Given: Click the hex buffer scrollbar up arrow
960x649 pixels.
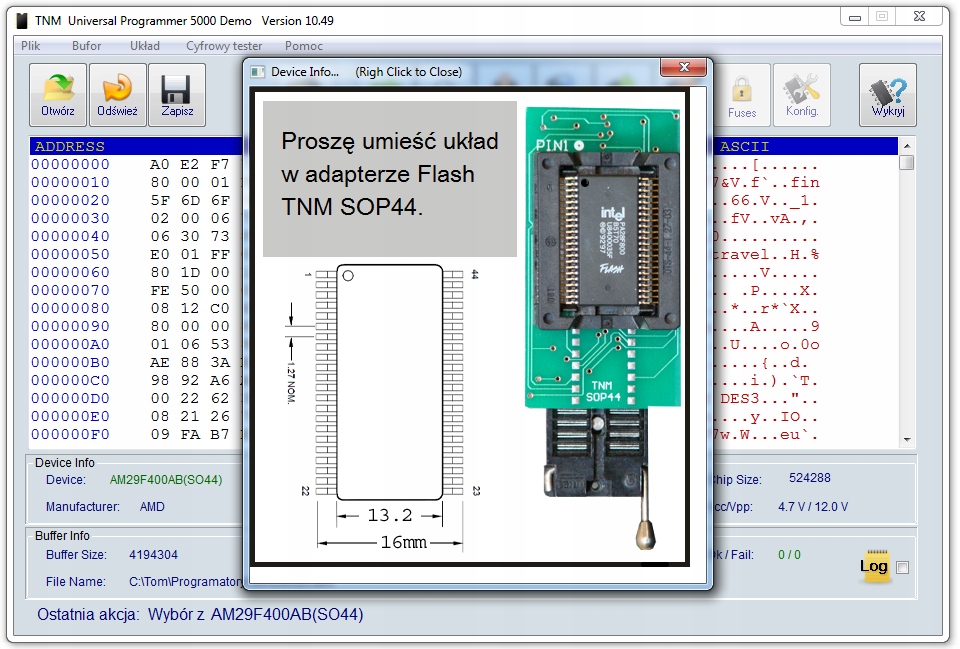Looking at the screenshot, I should click(907, 146).
